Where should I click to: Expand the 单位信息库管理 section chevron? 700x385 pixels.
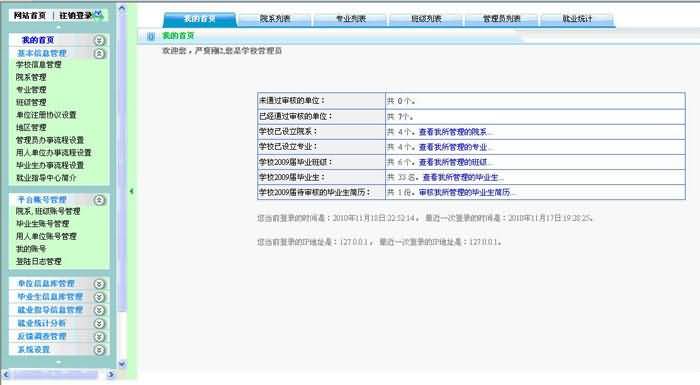pos(100,284)
